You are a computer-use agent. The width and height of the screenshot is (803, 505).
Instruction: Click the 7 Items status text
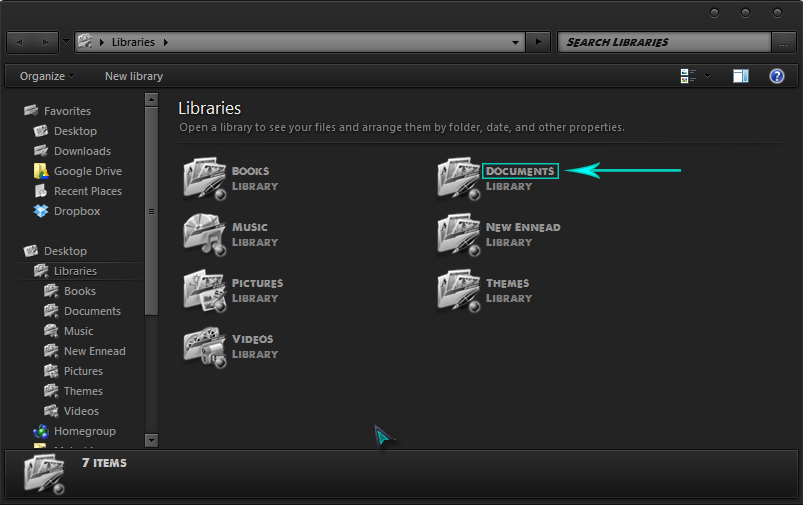[x=104, y=463]
